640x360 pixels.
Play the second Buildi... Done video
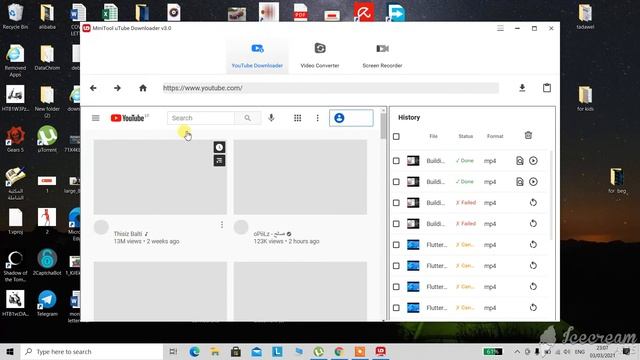click(533, 182)
